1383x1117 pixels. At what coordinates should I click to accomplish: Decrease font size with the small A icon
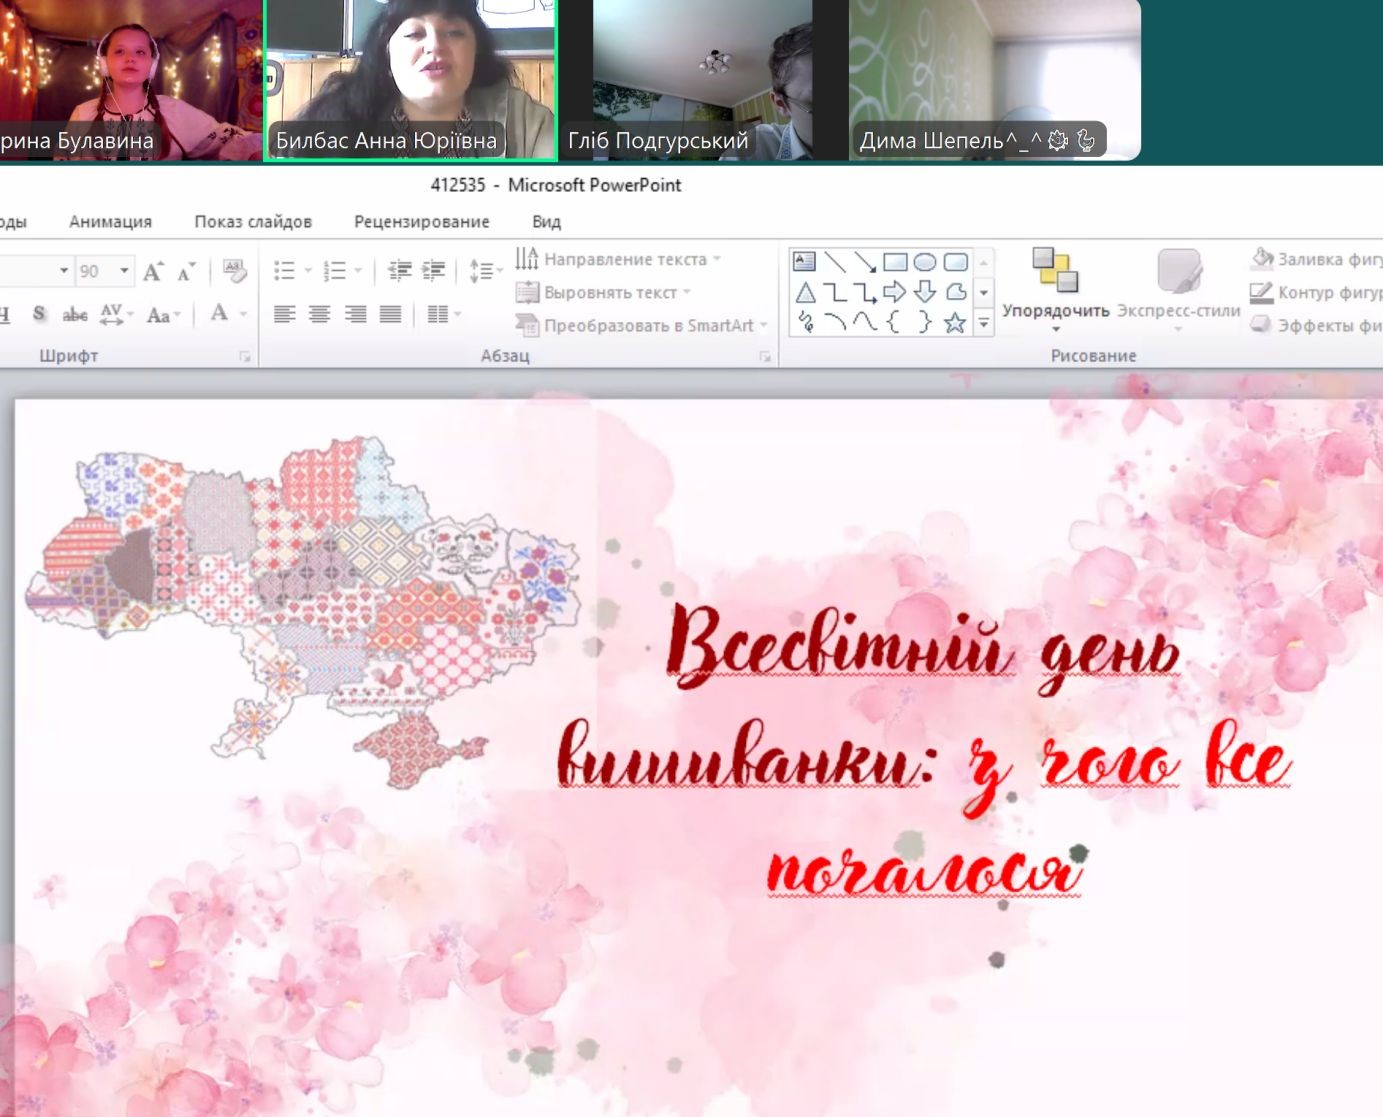pos(186,271)
